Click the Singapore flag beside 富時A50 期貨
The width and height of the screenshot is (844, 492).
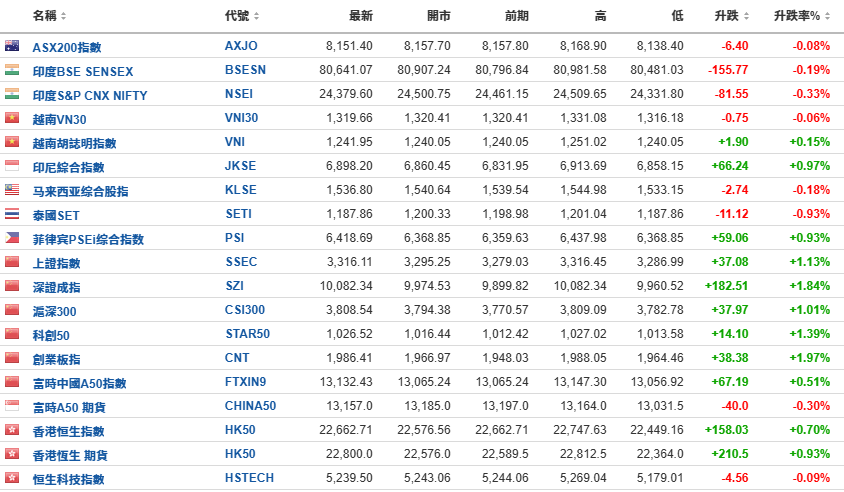(x=12, y=405)
